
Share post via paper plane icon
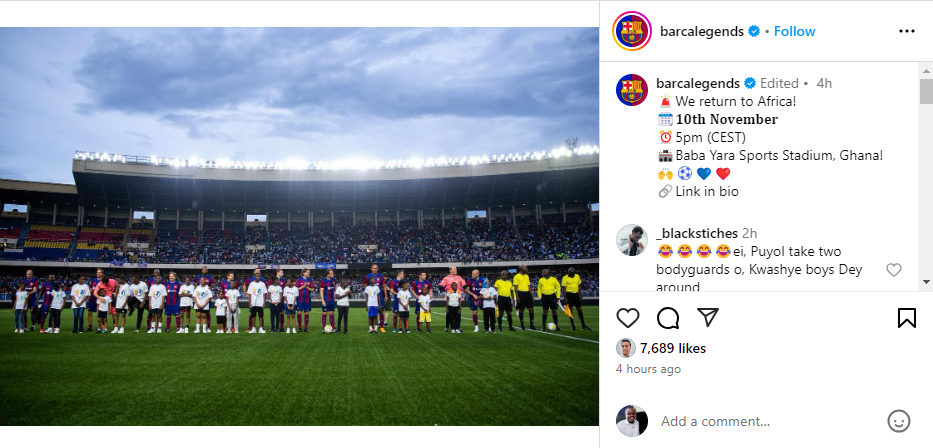pyautogui.click(x=708, y=317)
